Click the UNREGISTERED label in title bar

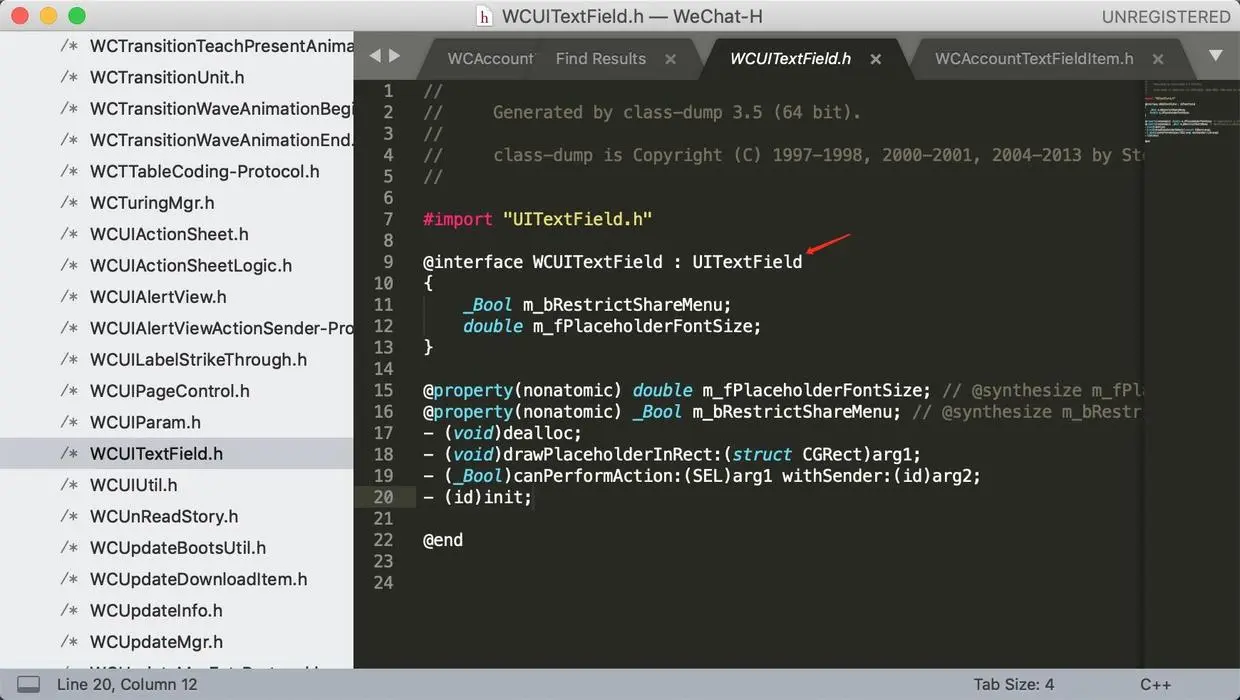click(x=1166, y=16)
